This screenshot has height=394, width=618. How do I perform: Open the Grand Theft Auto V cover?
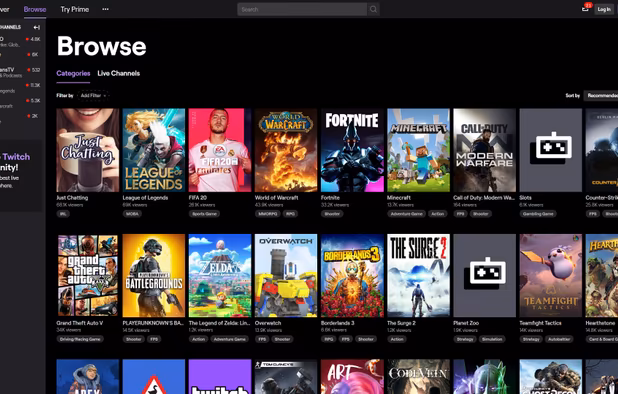87,275
